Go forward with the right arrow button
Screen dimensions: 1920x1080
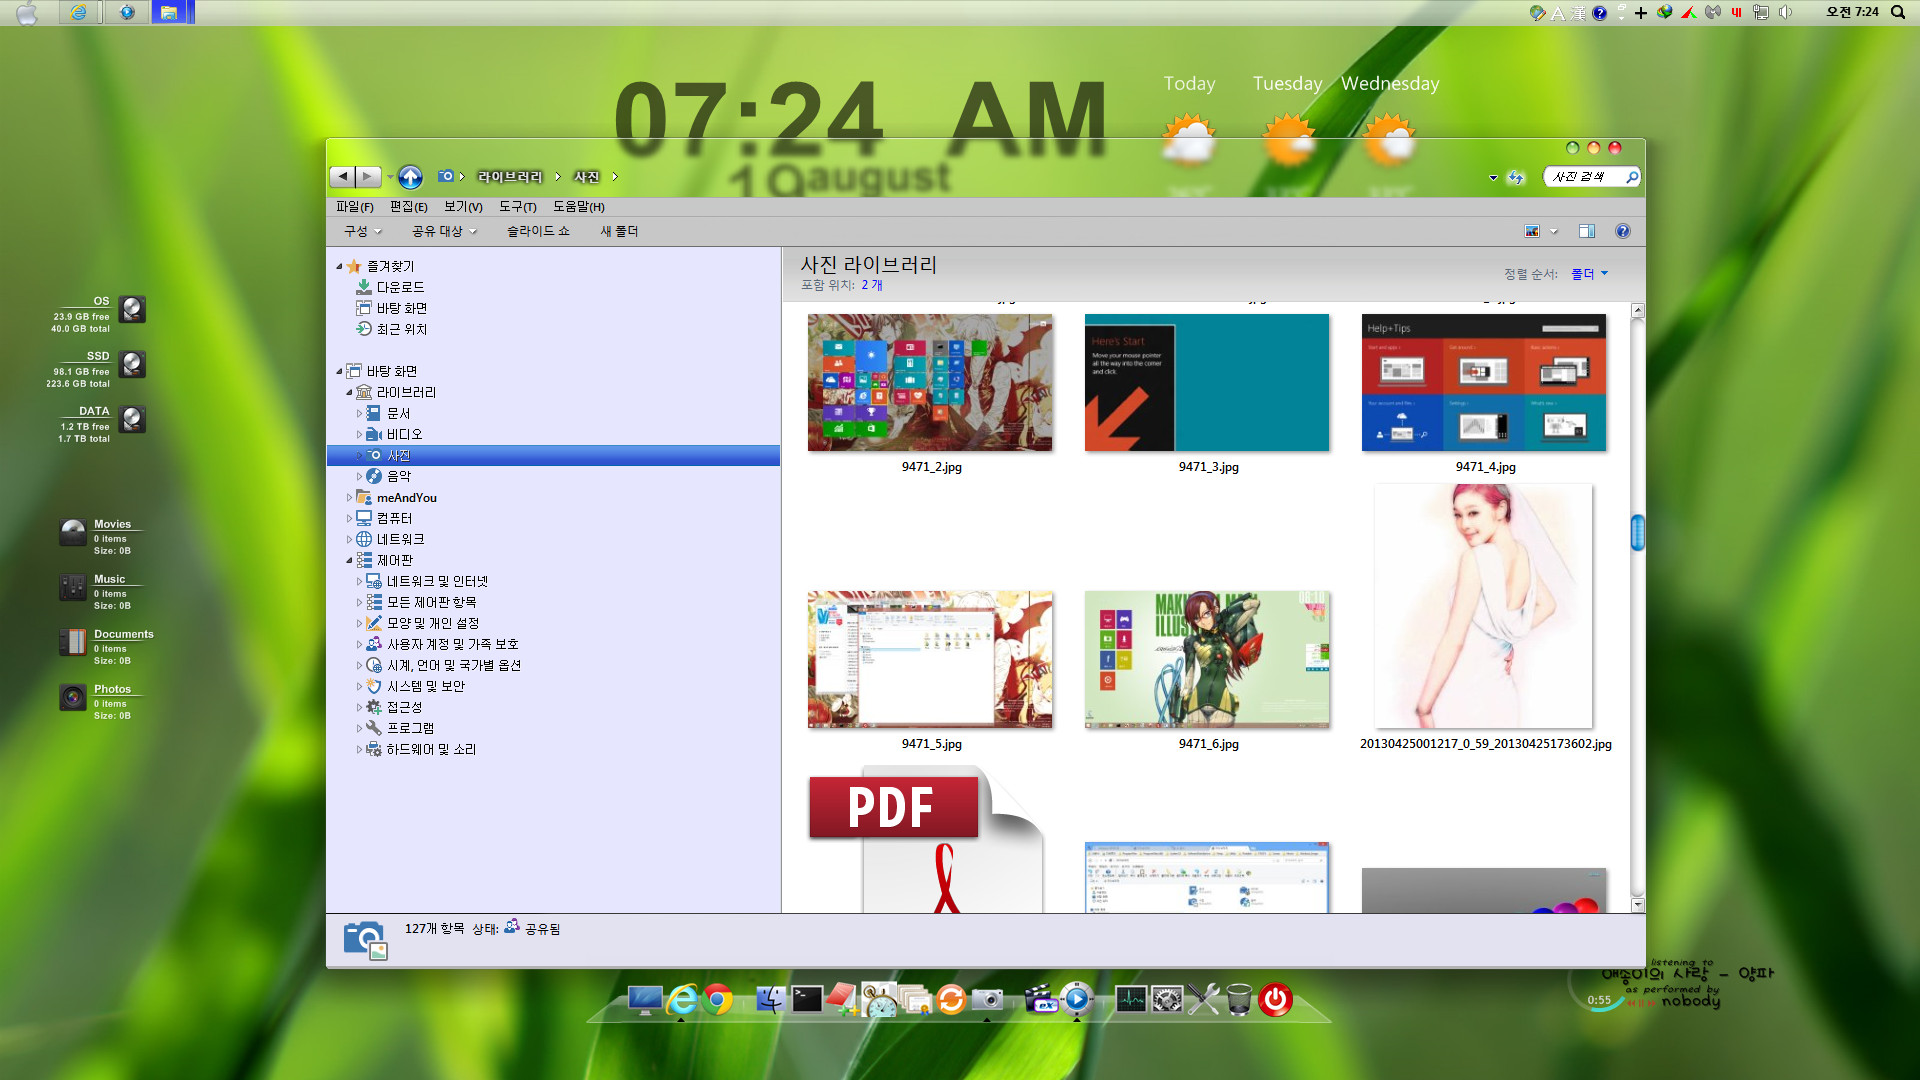(x=369, y=177)
